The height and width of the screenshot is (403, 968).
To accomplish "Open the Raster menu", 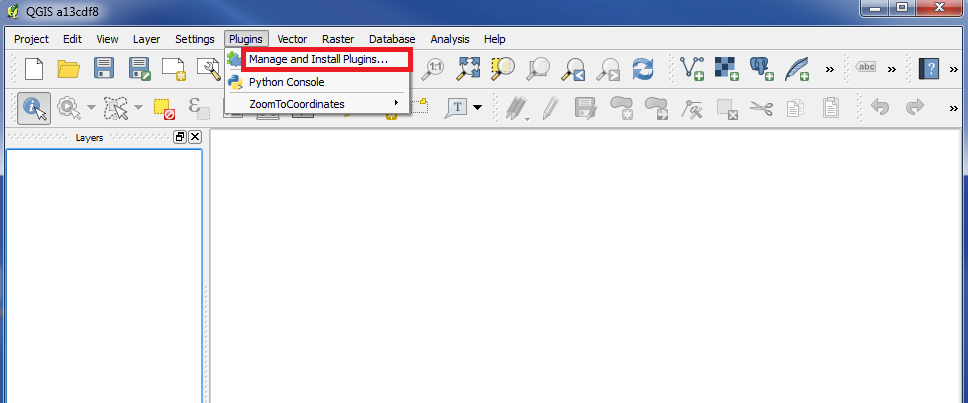I will tap(338, 39).
